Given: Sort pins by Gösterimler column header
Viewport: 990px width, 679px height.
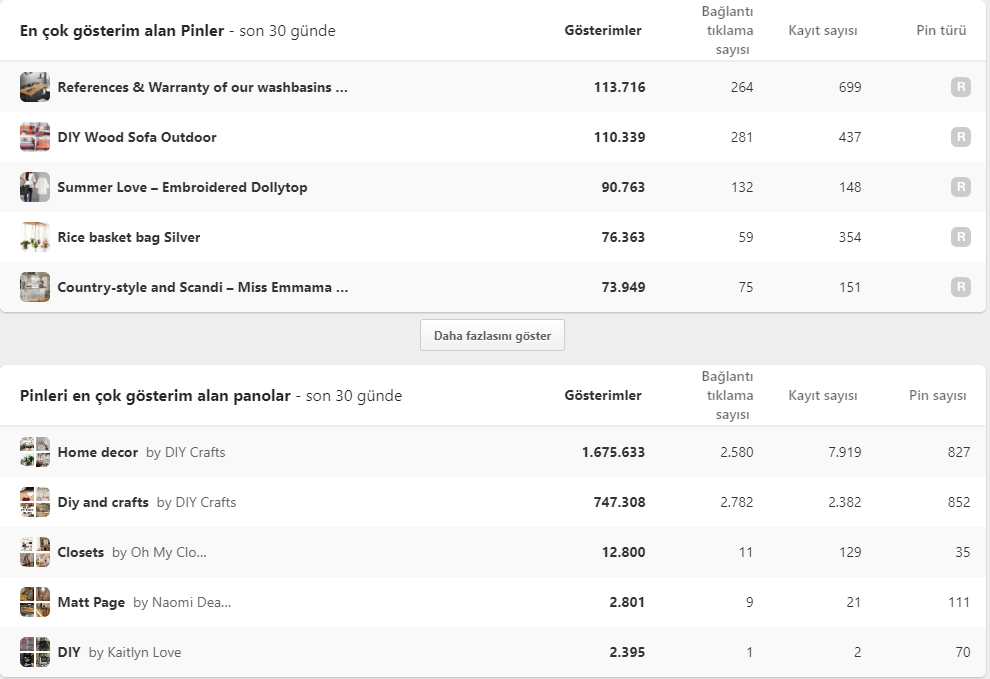Looking at the screenshot, I should (x=603, y=30).
